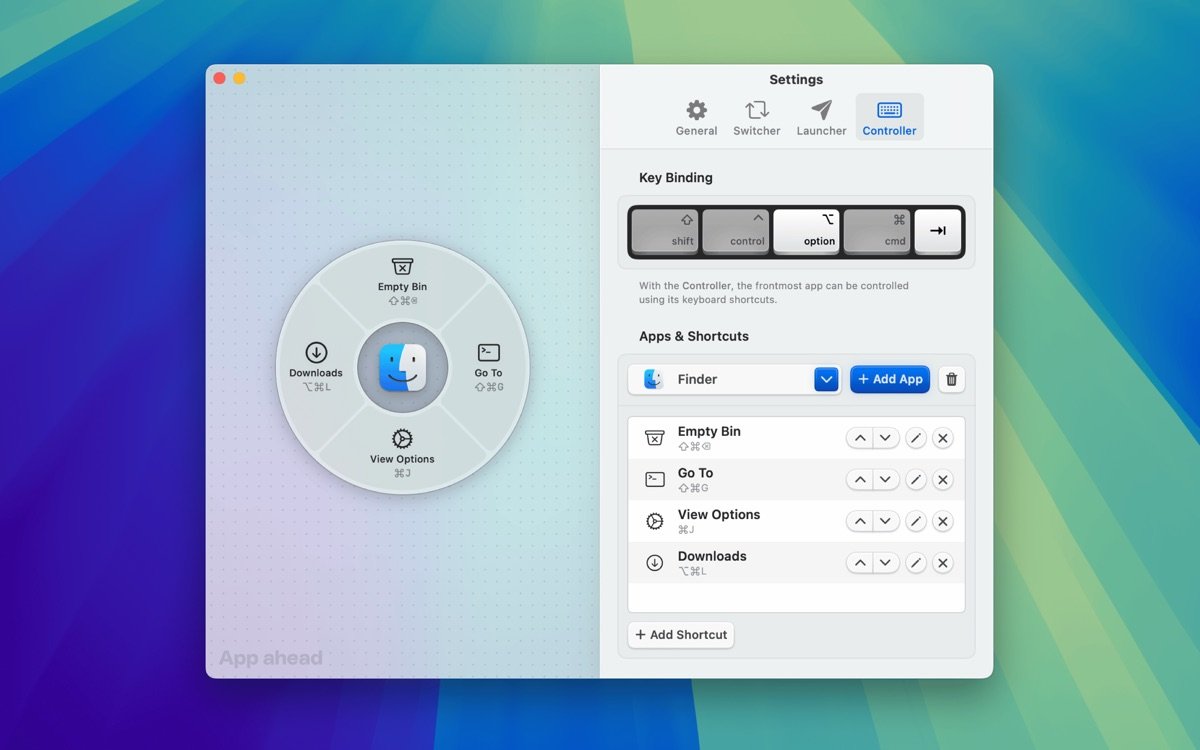The image size is (1200, 750).
Task: Move Go To shortcut down
Action: [x=885, y=480]
